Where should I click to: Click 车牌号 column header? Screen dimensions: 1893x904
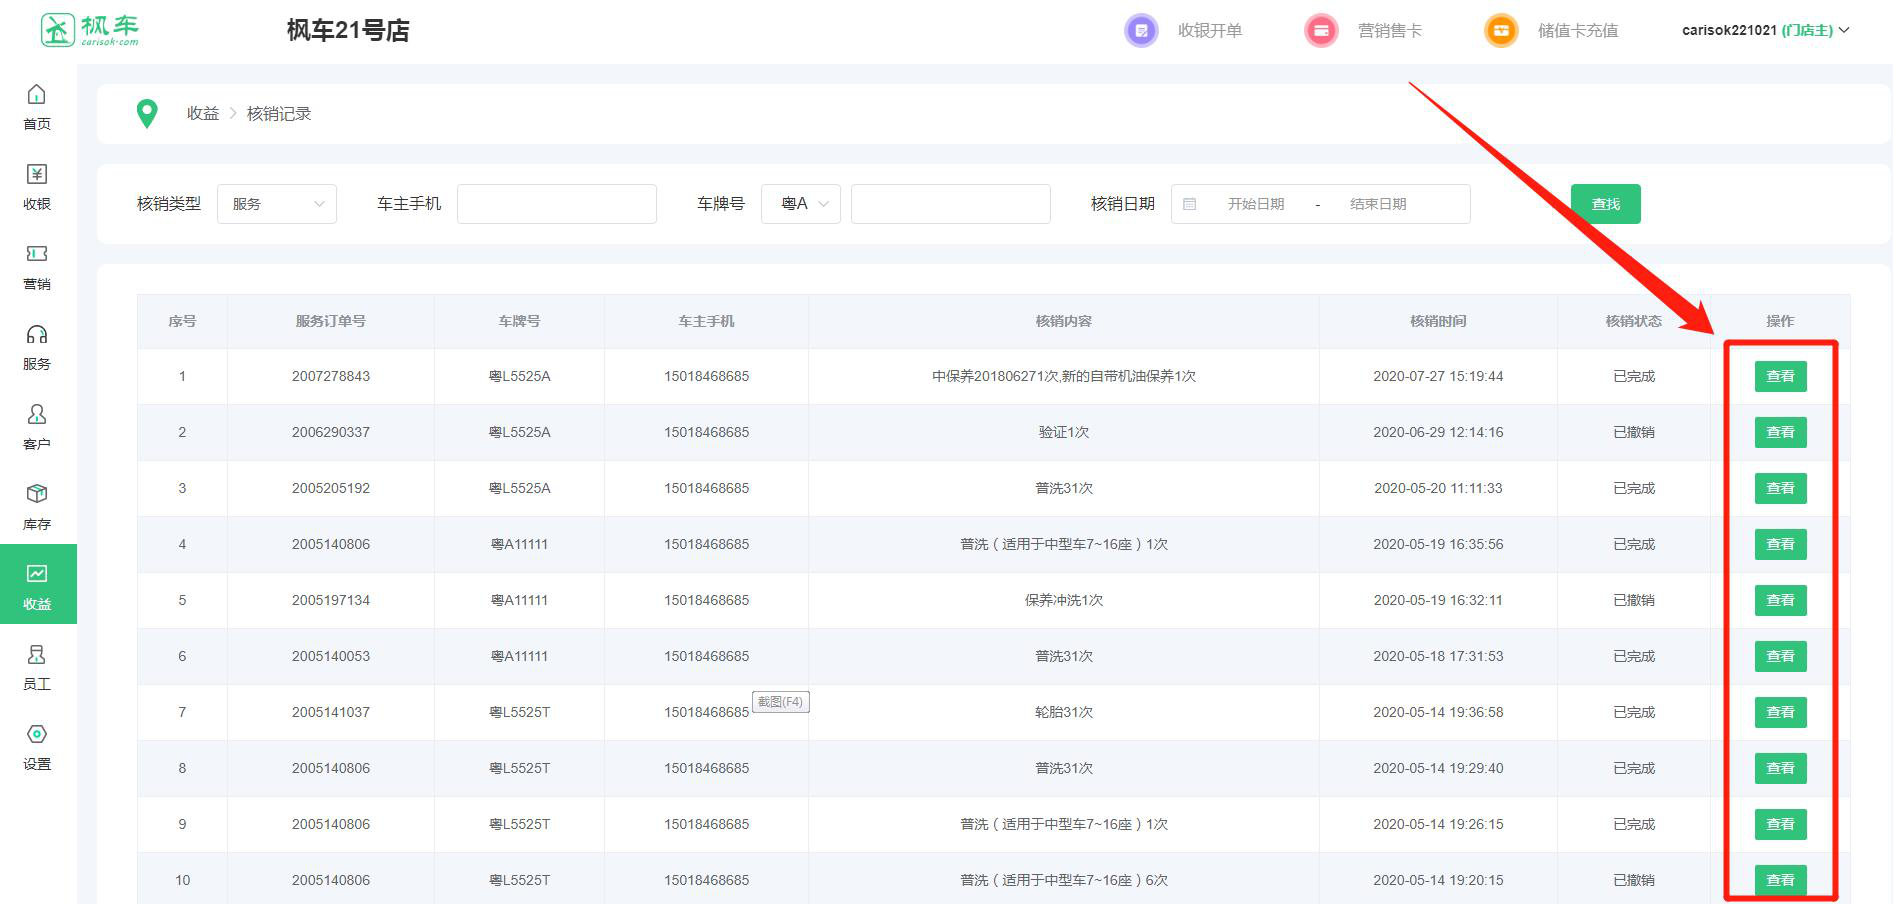(x=519, y=321)
